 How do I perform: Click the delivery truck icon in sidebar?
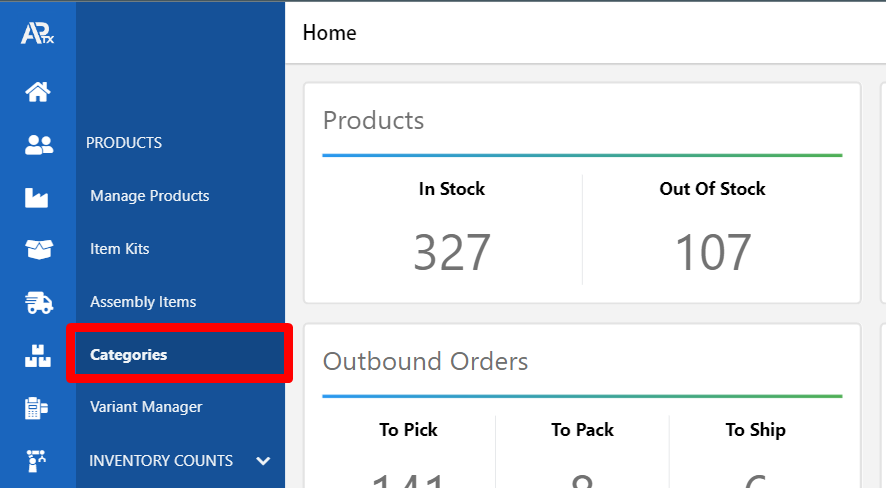tap(38, 302)
